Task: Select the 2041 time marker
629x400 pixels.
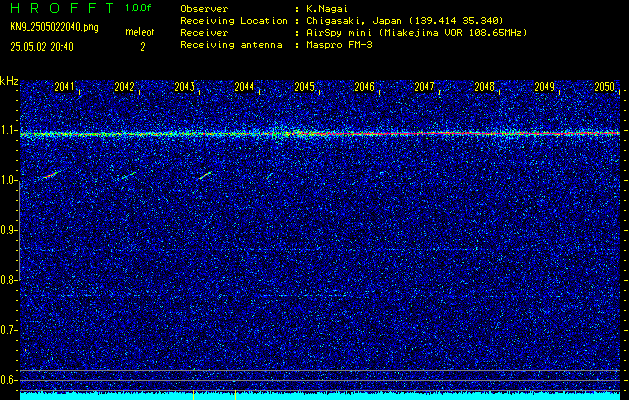Action: point(64,87)
